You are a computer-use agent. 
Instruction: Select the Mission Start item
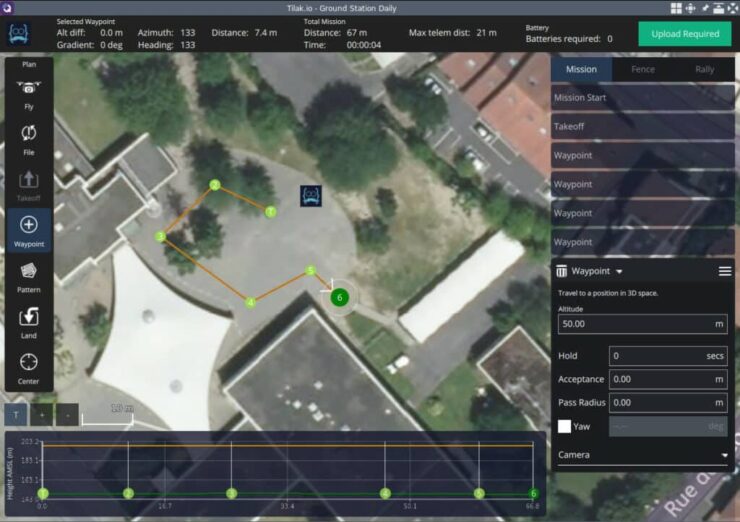642,98
